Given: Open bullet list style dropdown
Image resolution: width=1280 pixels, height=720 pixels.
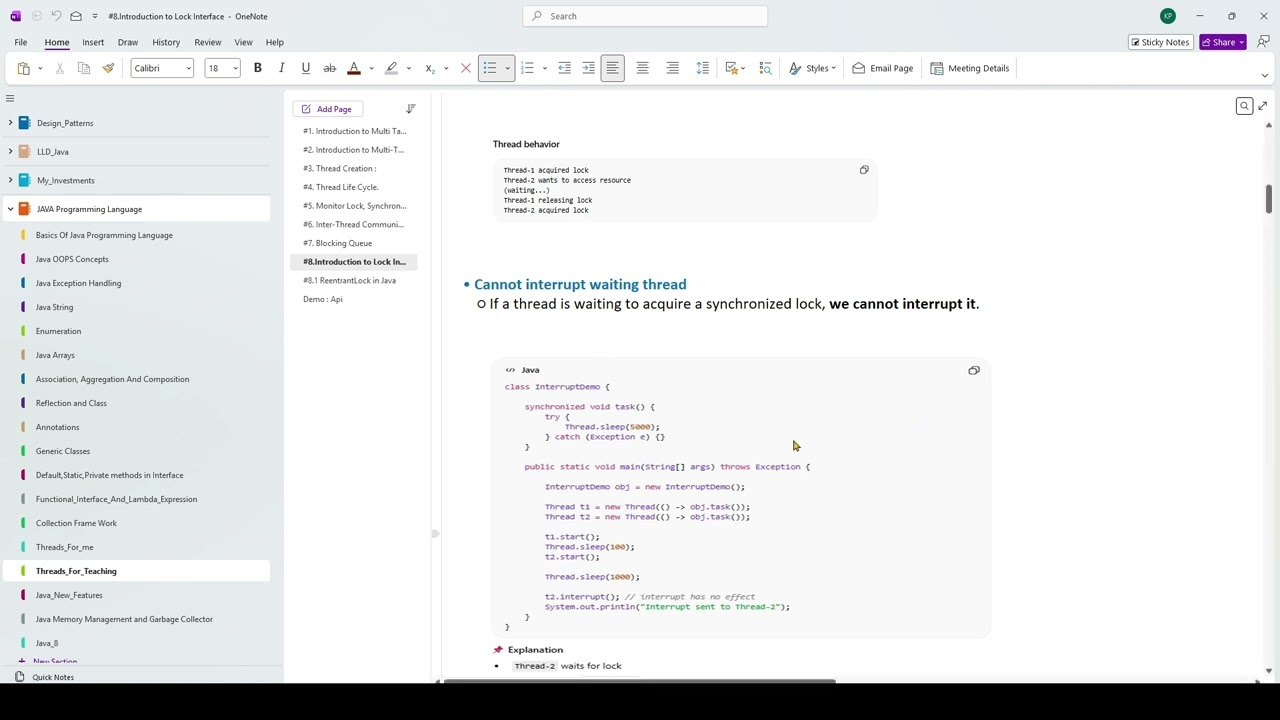Looking at the screenshot, I should pos(507,68).
